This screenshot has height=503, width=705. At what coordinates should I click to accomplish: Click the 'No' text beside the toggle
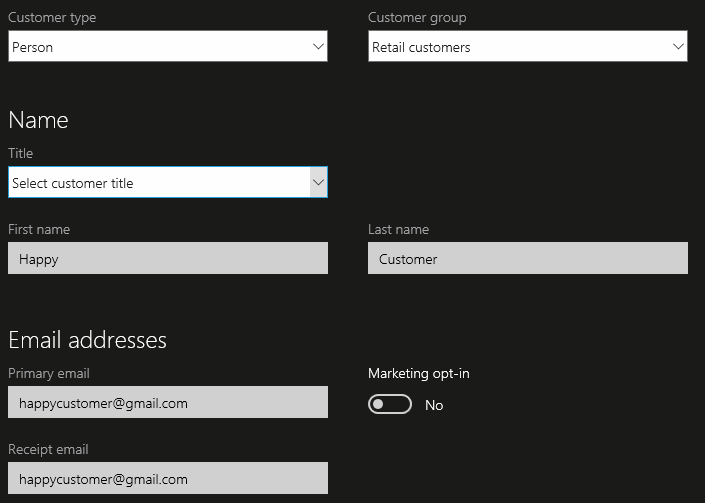(x=434, y=405)
